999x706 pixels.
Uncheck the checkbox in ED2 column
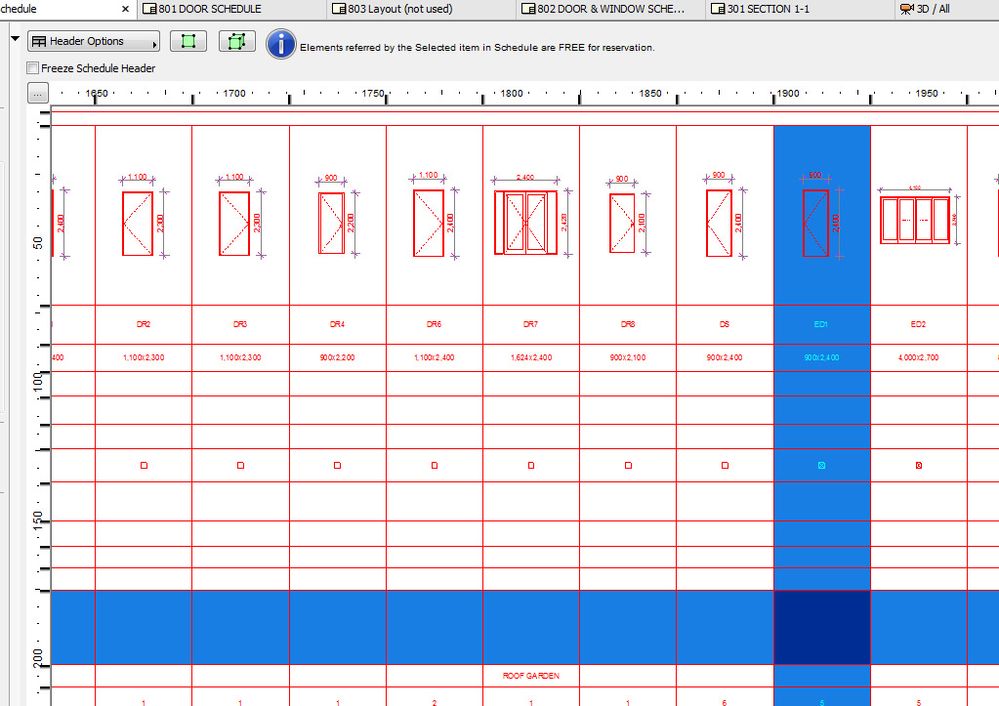click(919, 465)
